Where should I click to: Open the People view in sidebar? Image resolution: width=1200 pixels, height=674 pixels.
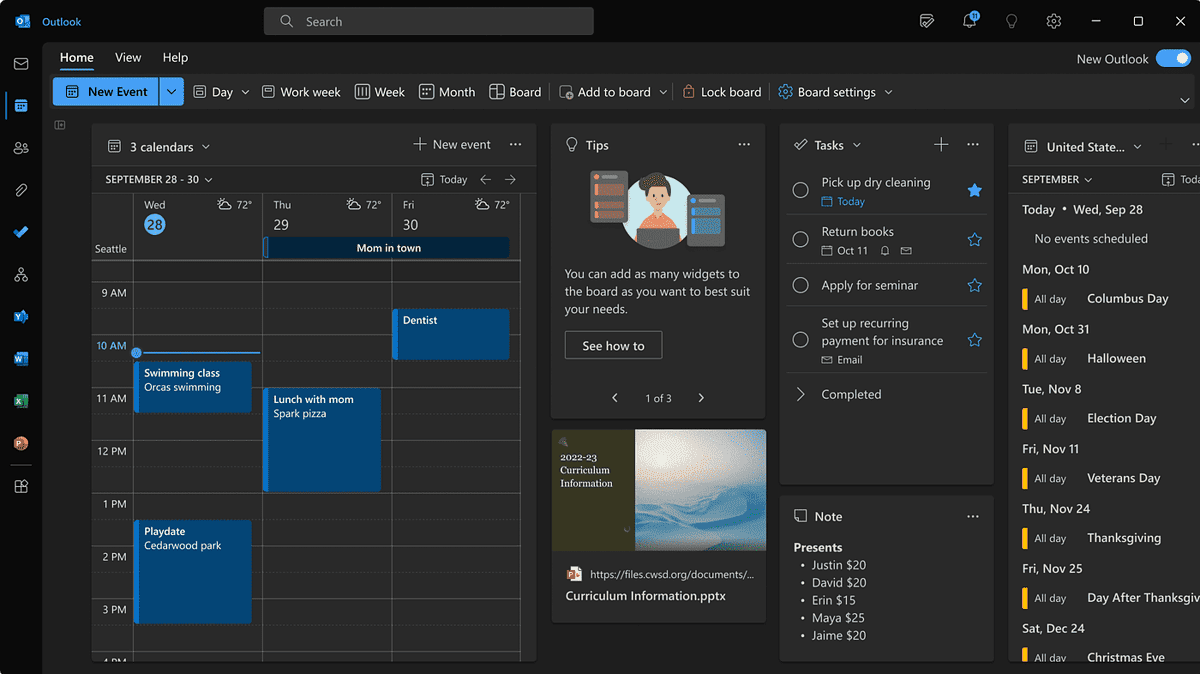tap(20, 148)
